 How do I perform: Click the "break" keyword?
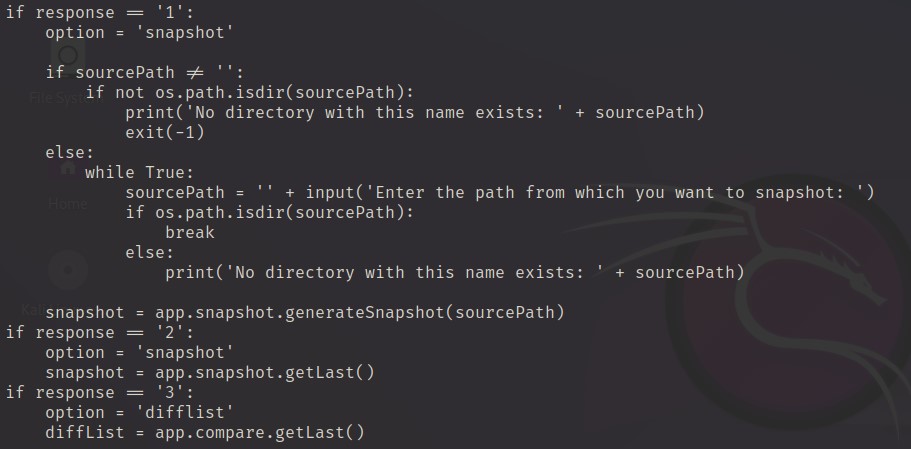pos(190,233)
